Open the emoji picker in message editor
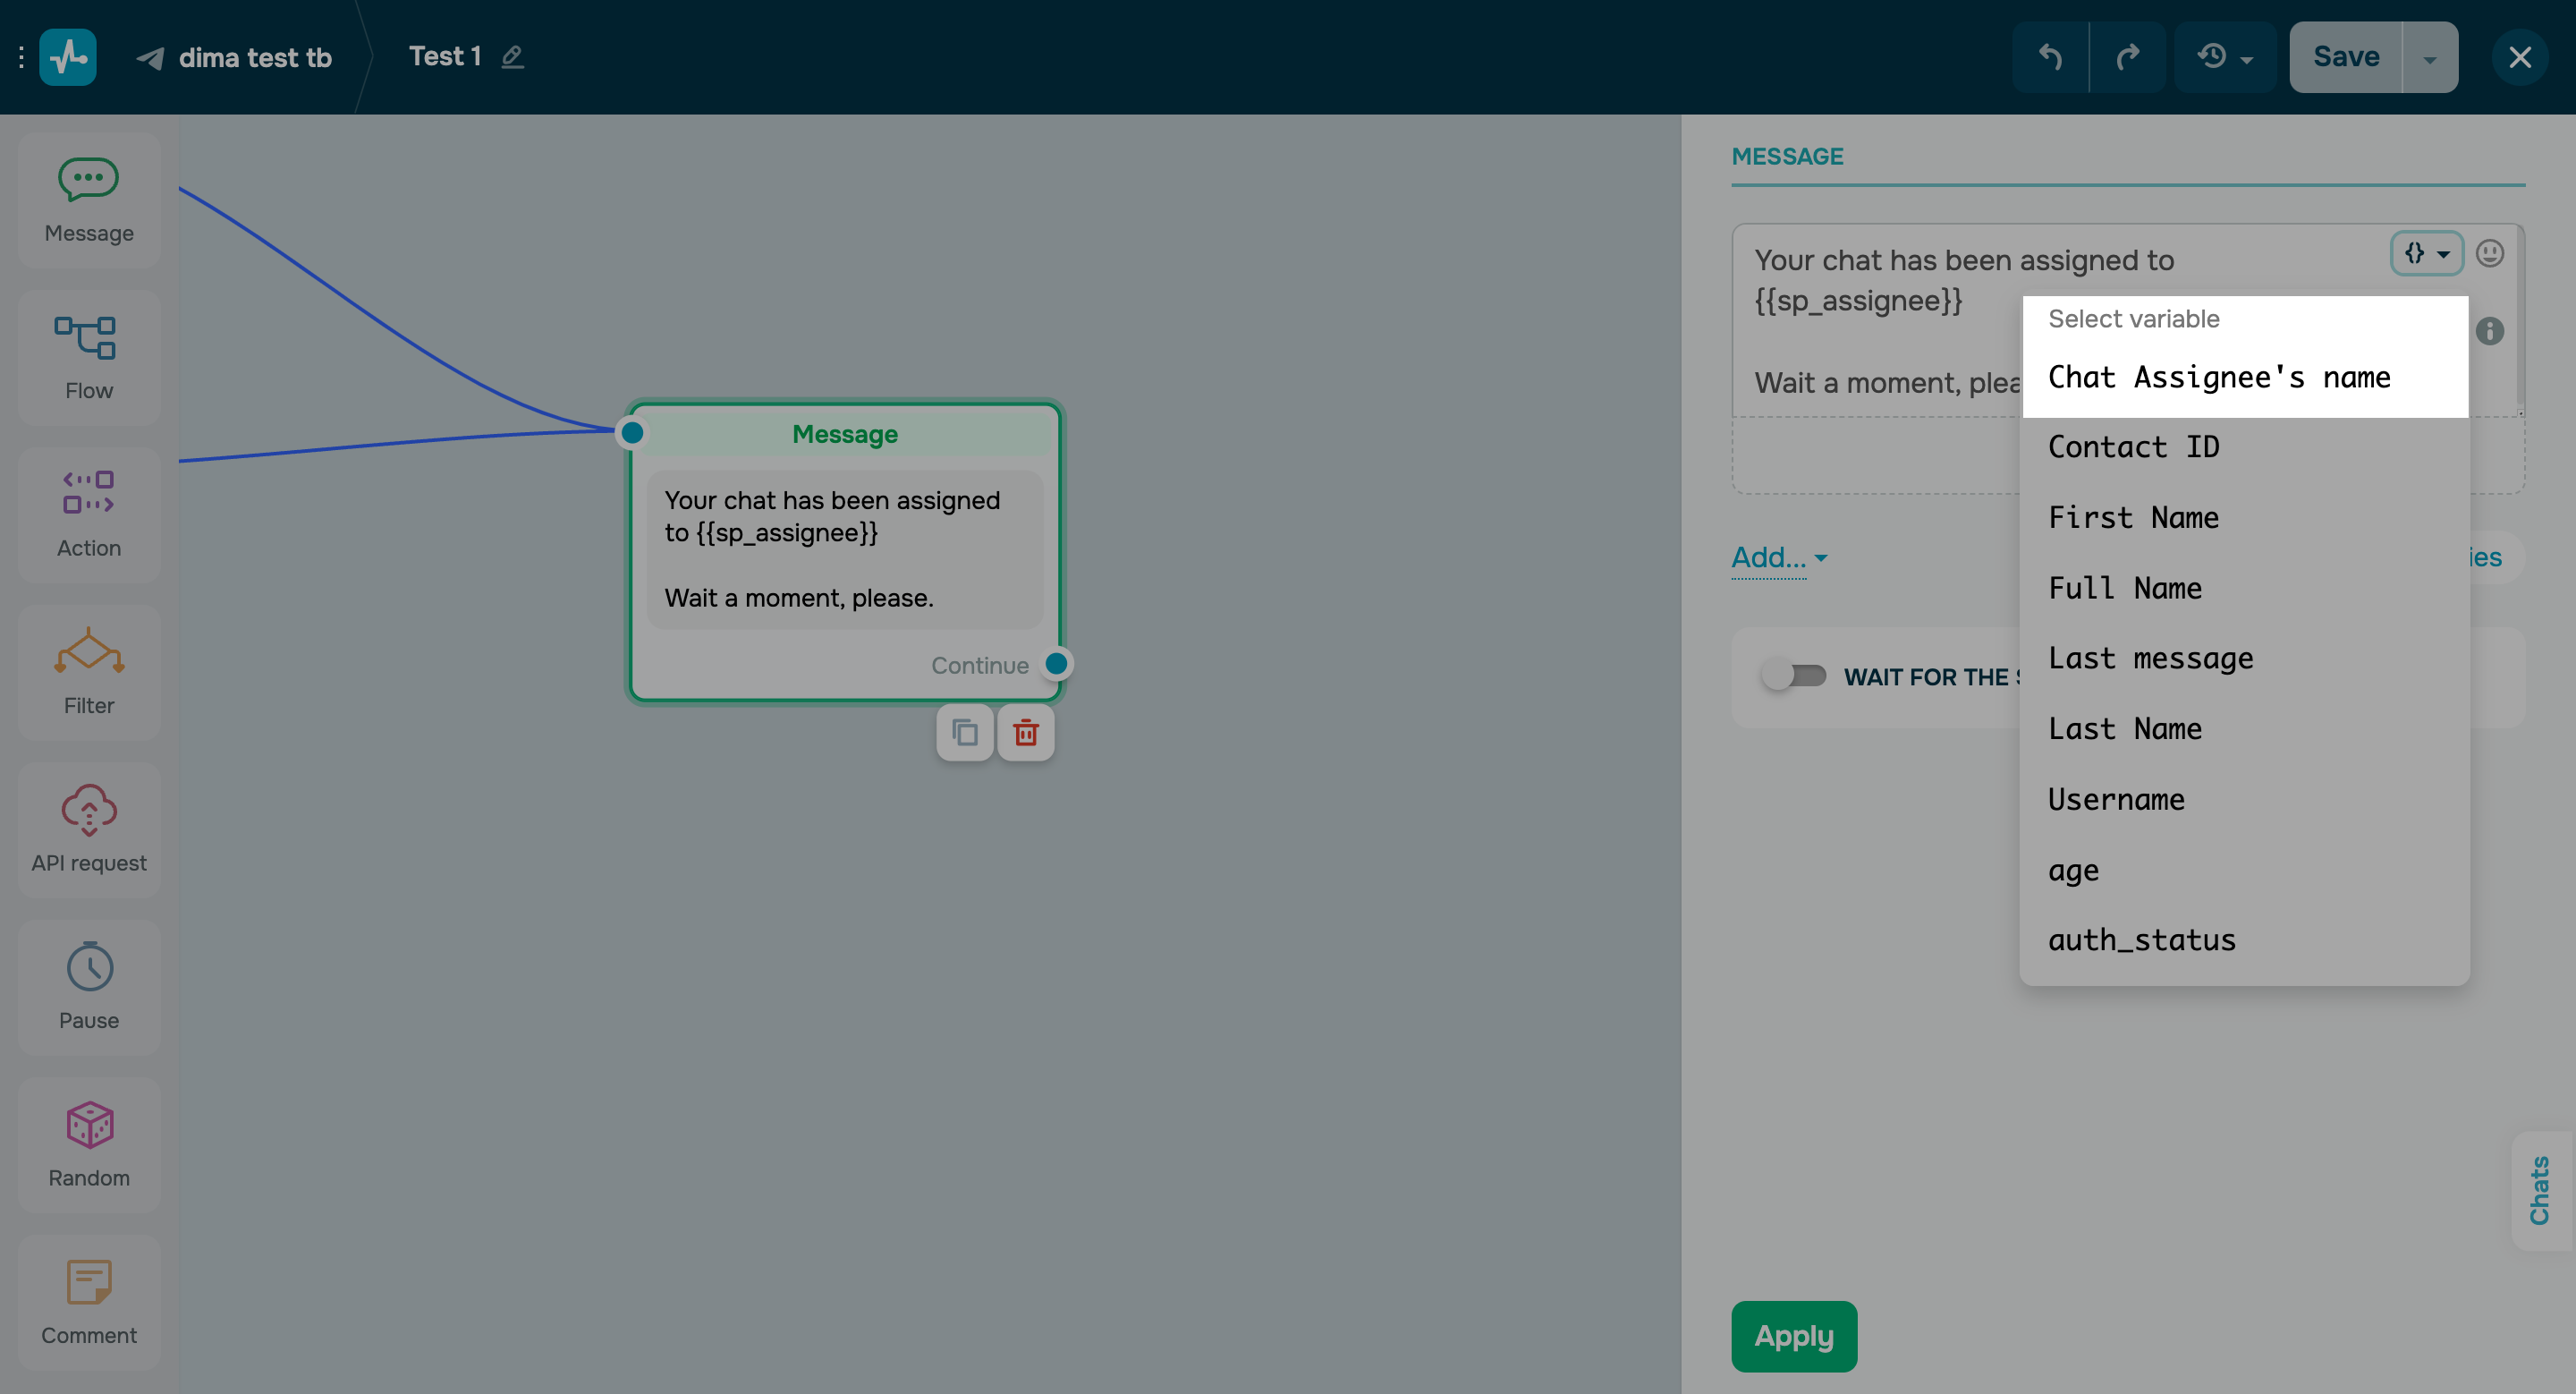 pos(2491,253)
